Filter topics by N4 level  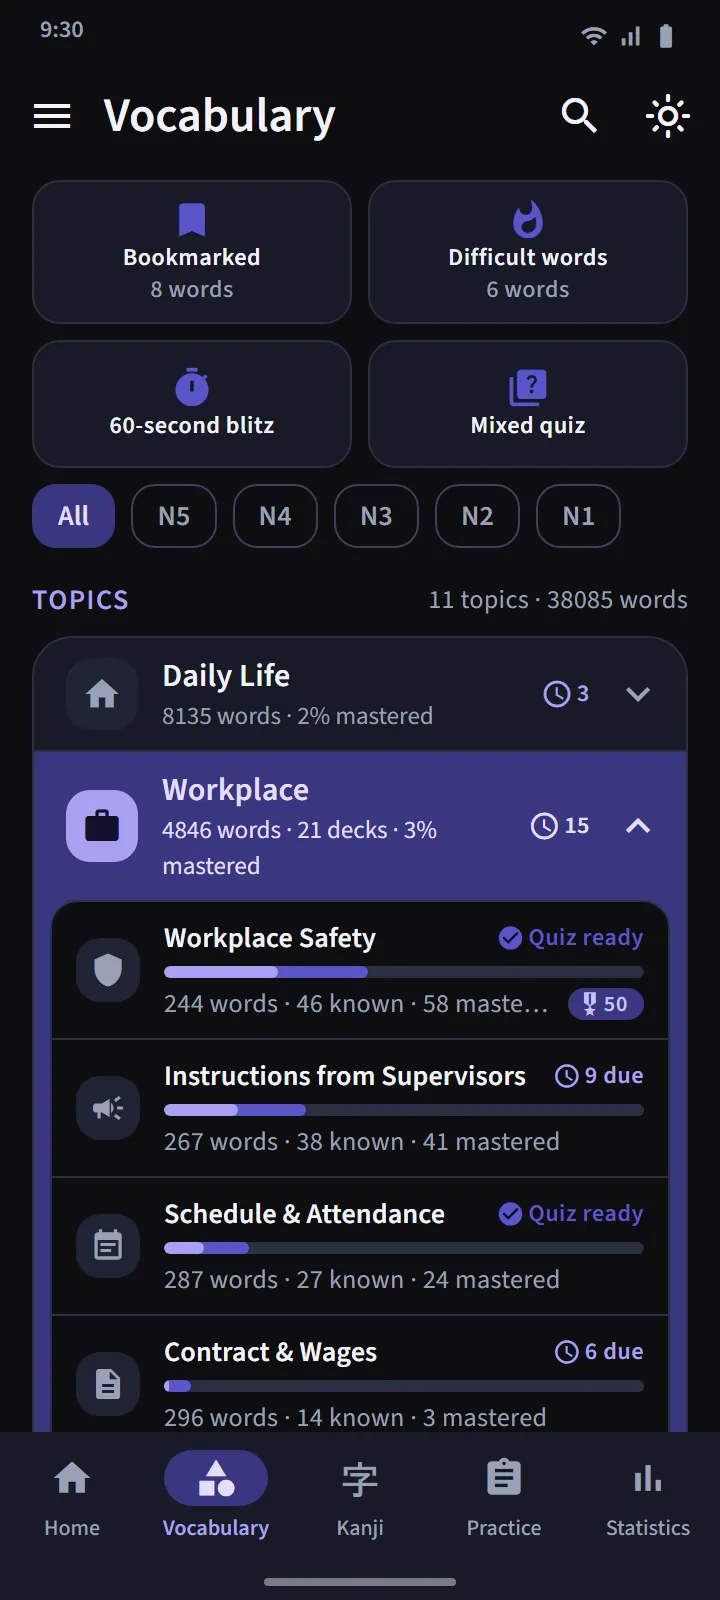point(275,516)
